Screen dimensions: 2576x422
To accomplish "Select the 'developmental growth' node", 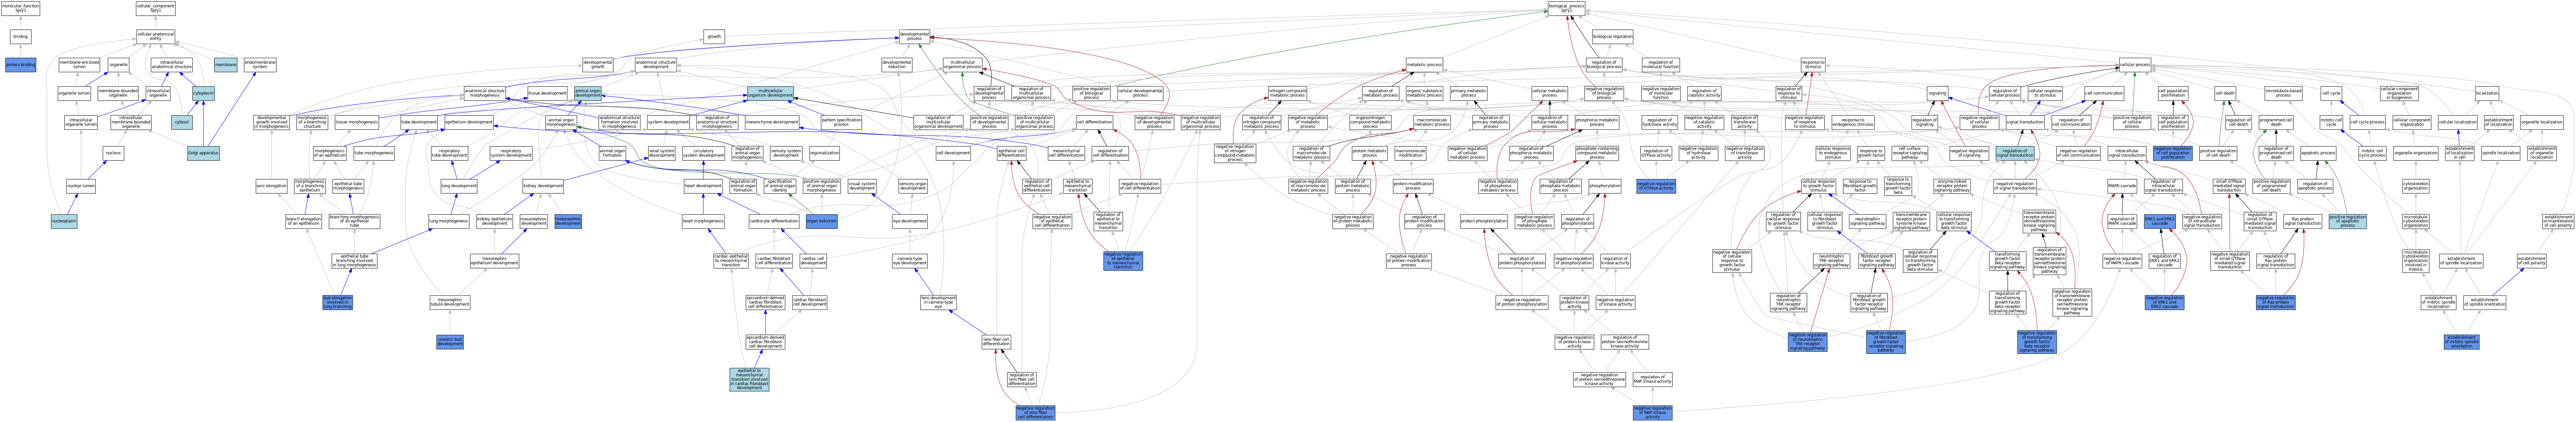I will click(x=598, y=65).
